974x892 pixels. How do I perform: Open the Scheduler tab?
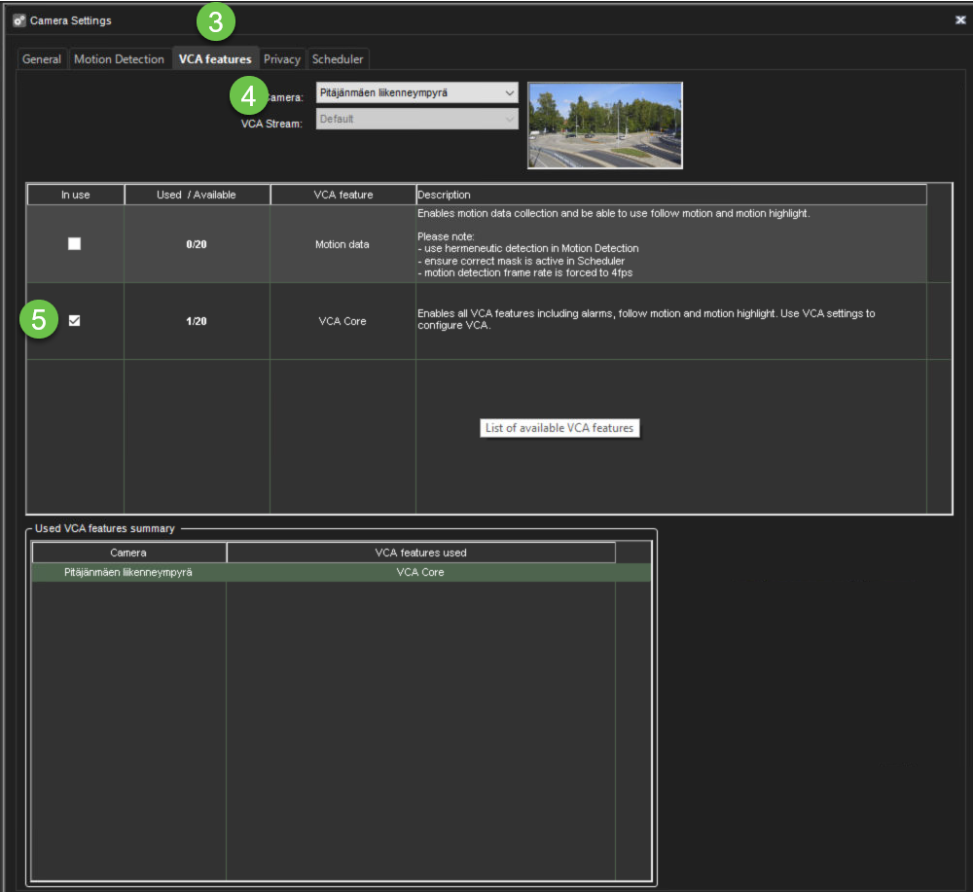click(x=338, y=59)
